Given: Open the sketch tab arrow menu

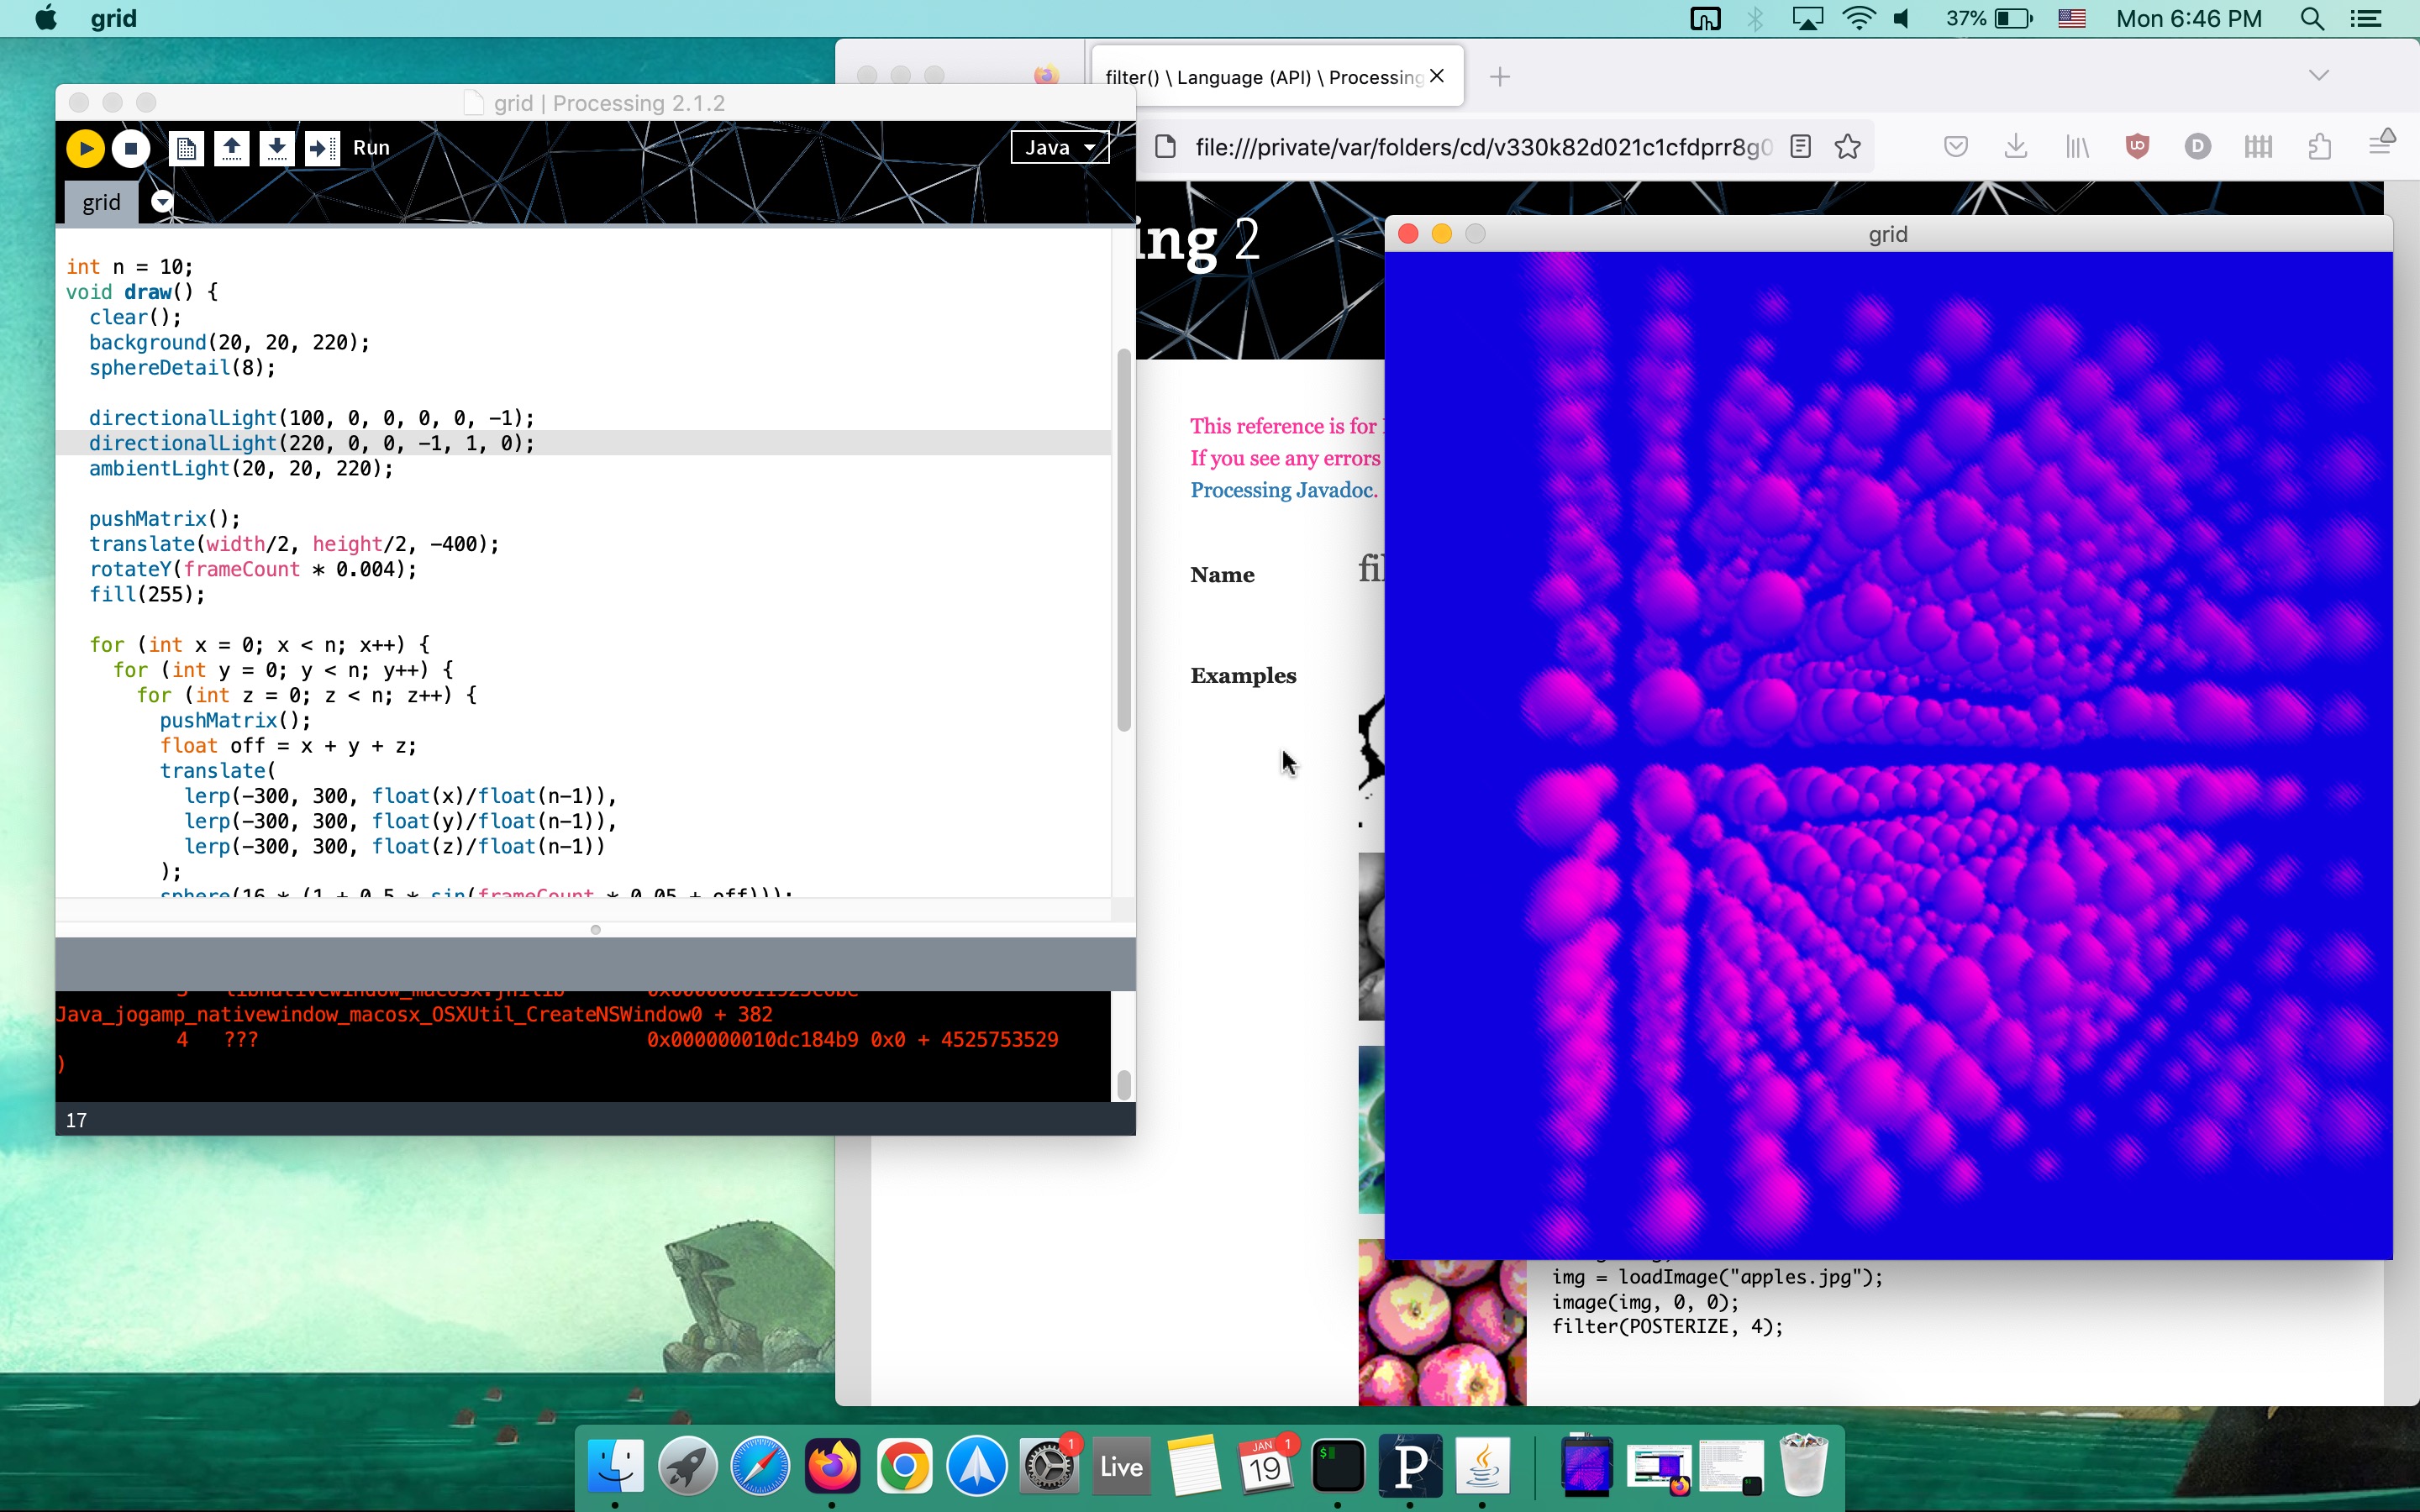Looking at the screenshot, I should [162, 202].
